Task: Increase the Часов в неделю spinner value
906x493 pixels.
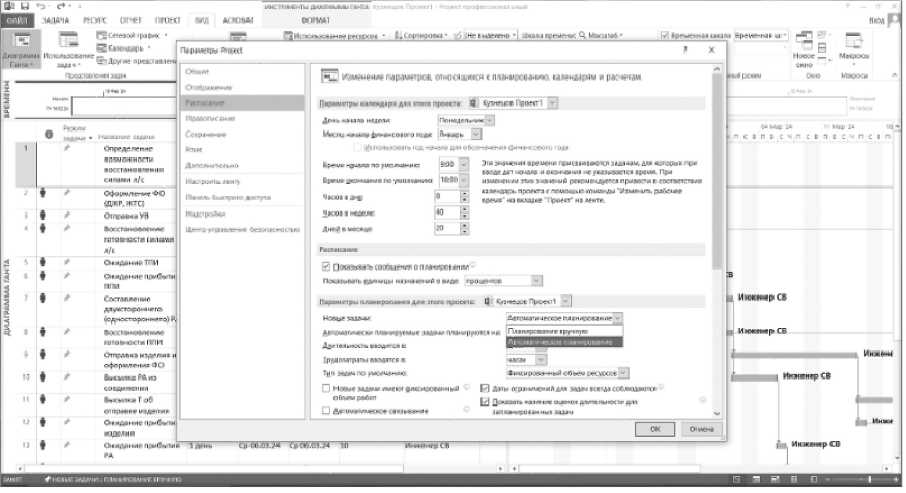Action: click(465, 208)
